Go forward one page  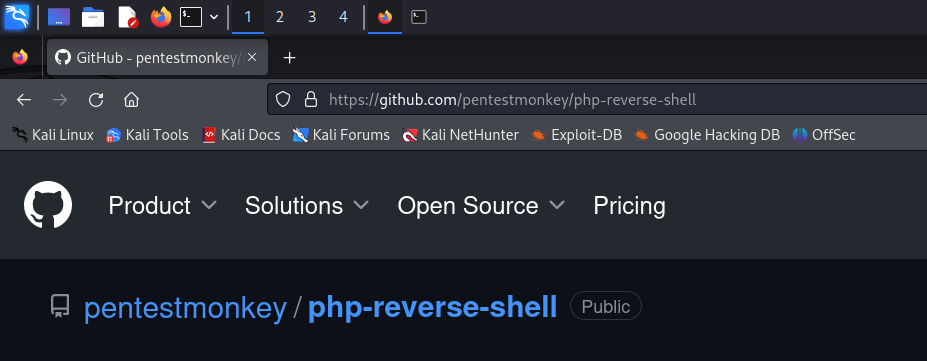60,100
